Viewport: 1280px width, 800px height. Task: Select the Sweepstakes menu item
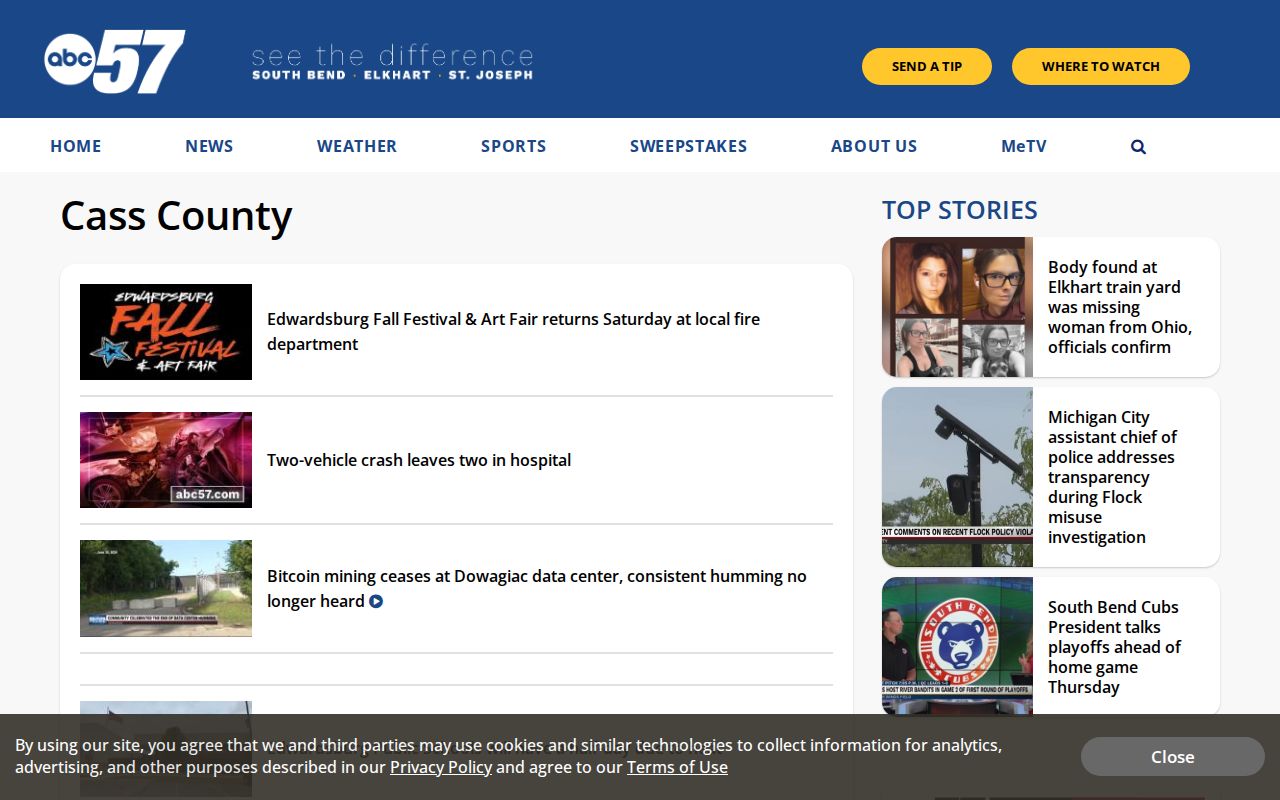(689, 146)
